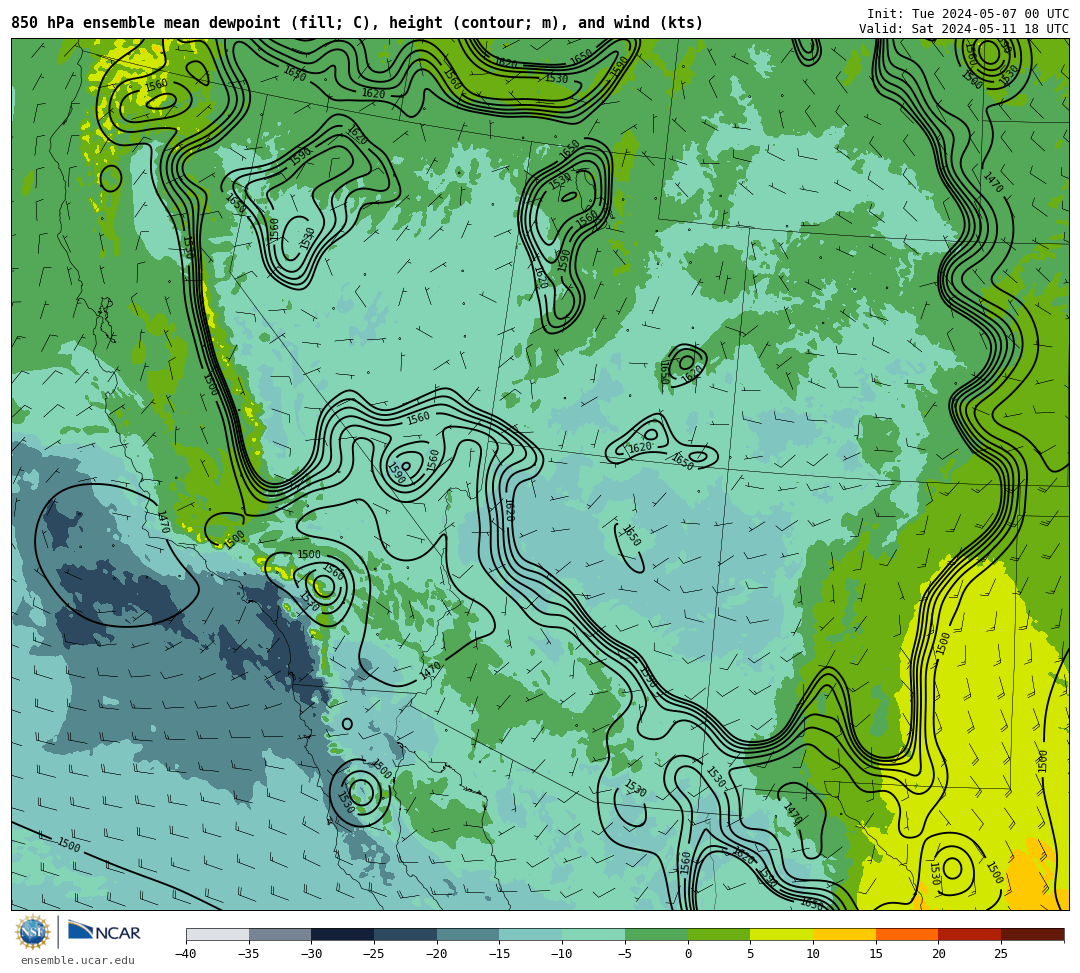The height and width of the screenshot is (973, 1080).
Task: Select the yellow 5 to 10 colorbar segment
Action: (781, 934)
